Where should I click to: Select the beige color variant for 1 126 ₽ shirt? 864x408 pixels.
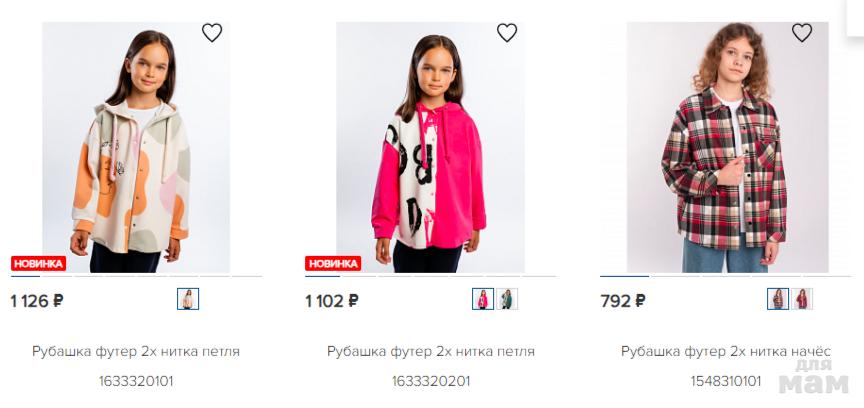[188, 299]
